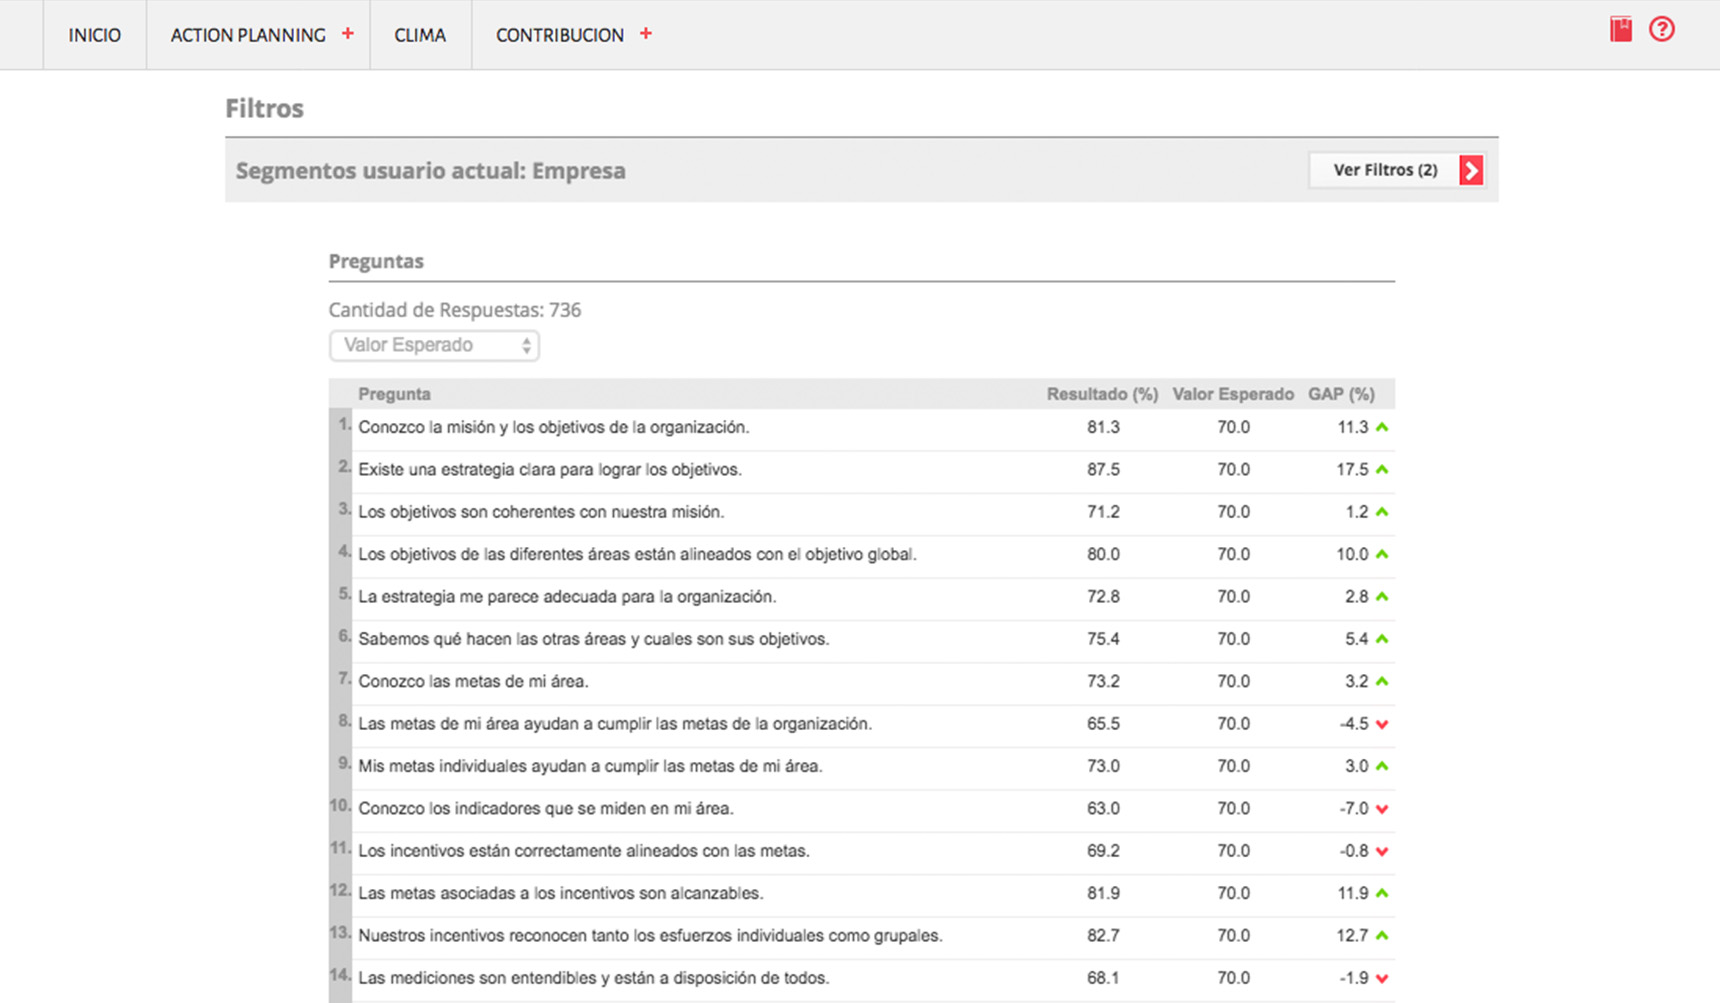Click the red arrow beside Ver Filtros
Image resolution: width=1720 pixels, height=1003 pixels.
click(1471, 171)
